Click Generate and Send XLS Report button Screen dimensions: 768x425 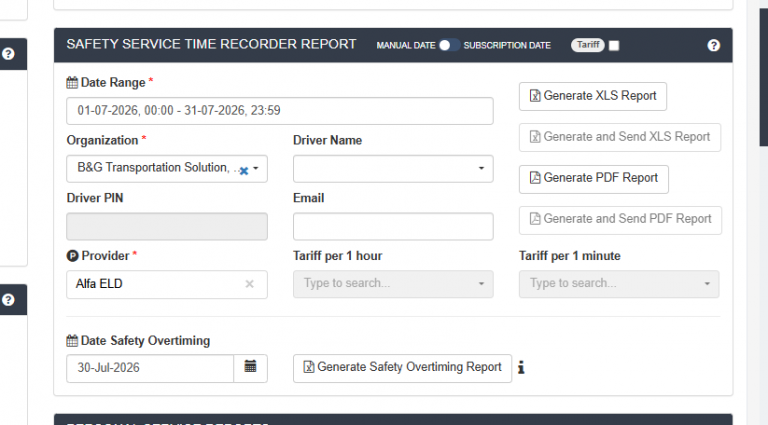[620, 137]
